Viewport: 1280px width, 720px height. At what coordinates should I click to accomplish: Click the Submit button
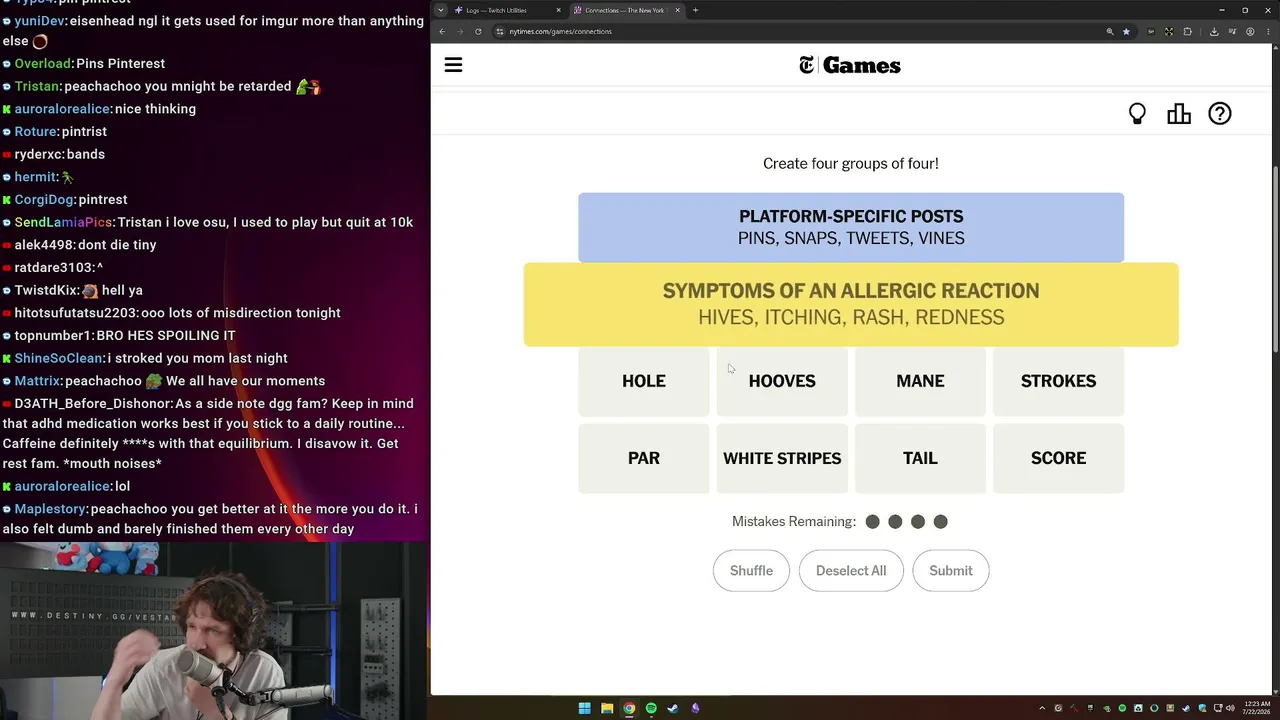click(x=951, y=571)
